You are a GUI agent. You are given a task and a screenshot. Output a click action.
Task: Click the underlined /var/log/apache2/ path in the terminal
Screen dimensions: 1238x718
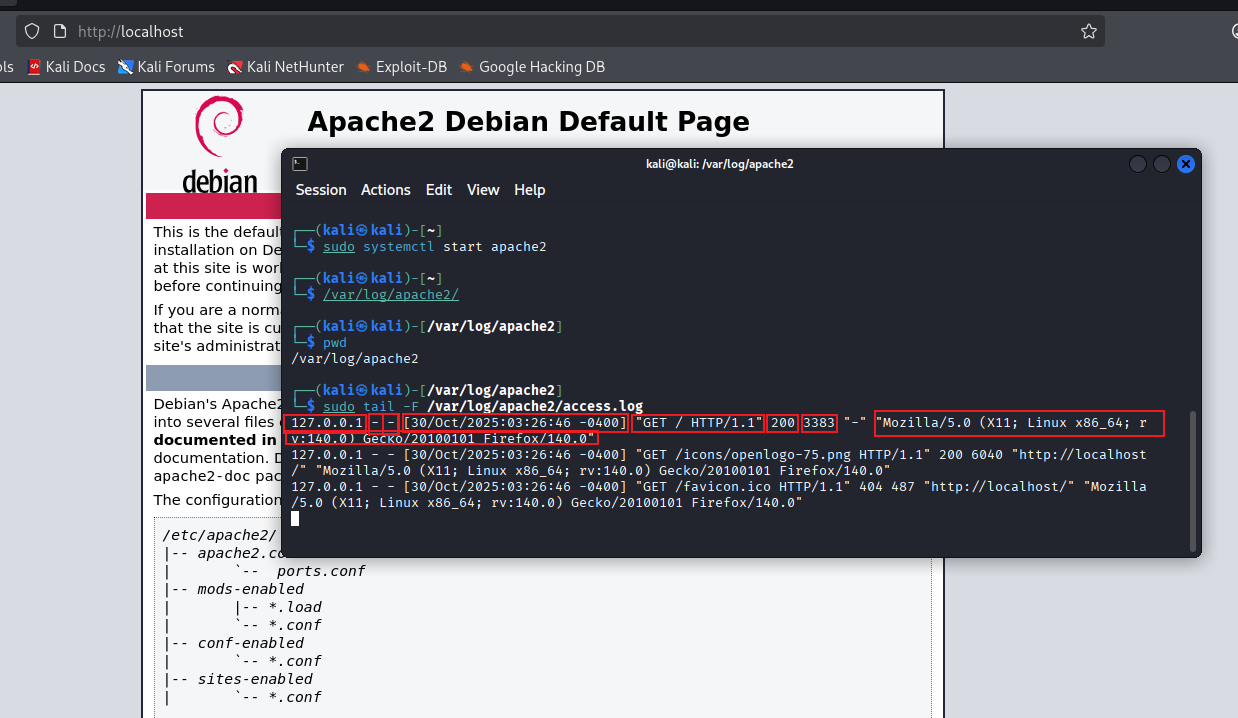pyautogui.click(x=391, y=294)
